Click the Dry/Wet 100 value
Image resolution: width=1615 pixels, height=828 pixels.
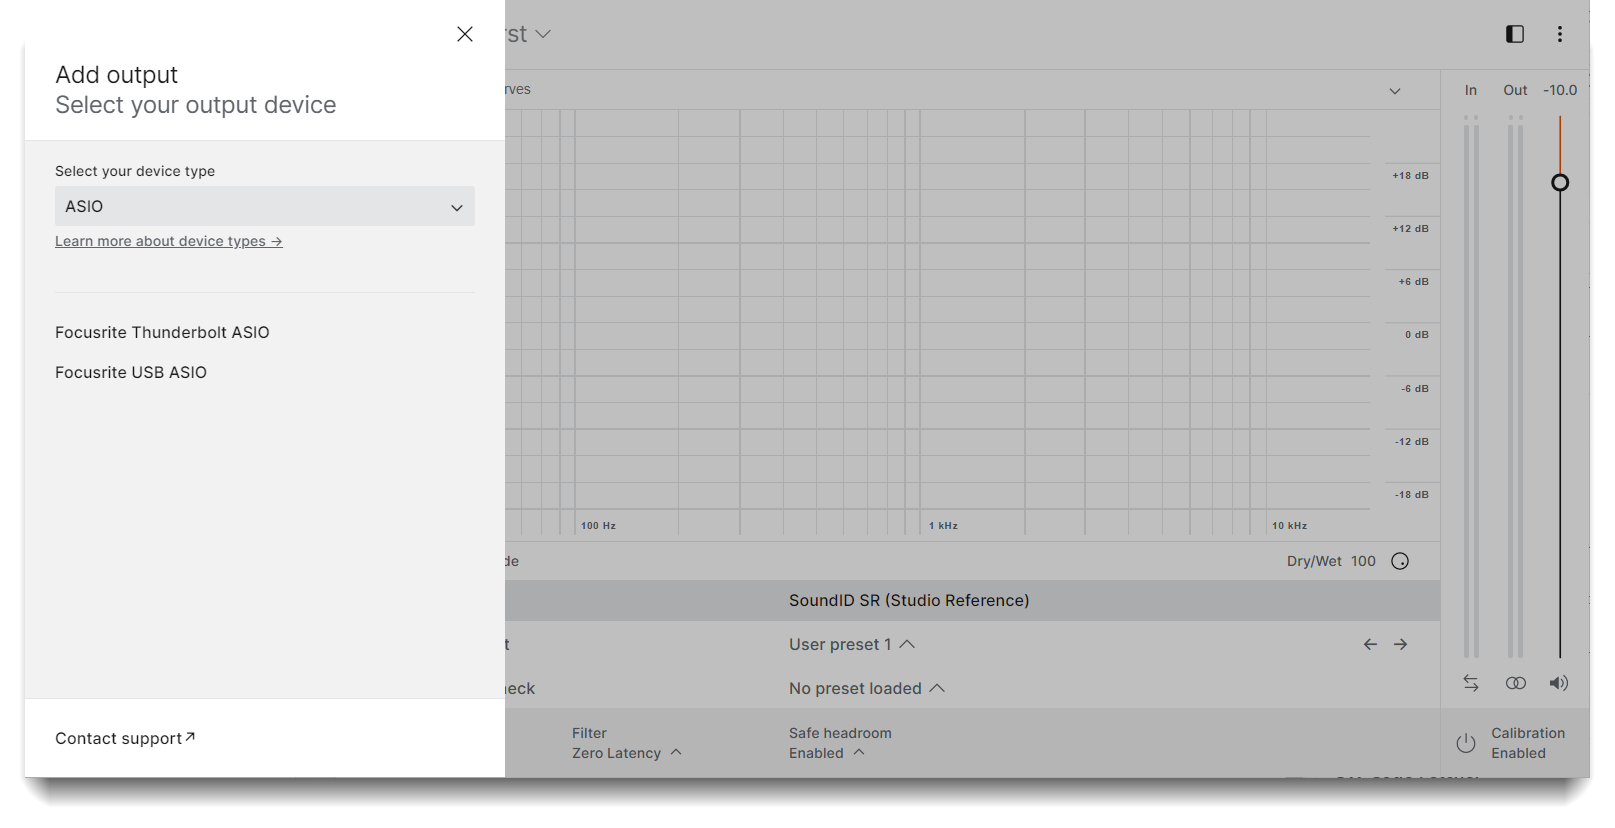click(1363, 561)
